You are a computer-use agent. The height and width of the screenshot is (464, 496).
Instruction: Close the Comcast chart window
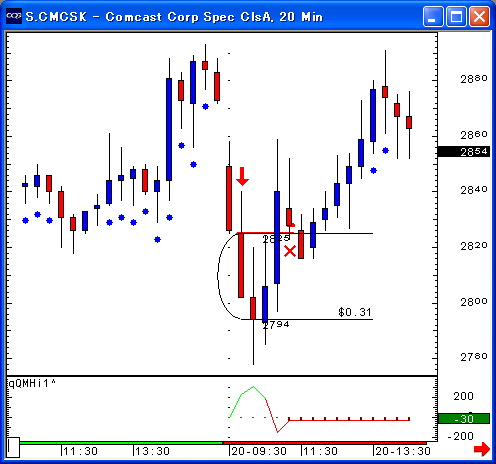(x=479, y=16)
